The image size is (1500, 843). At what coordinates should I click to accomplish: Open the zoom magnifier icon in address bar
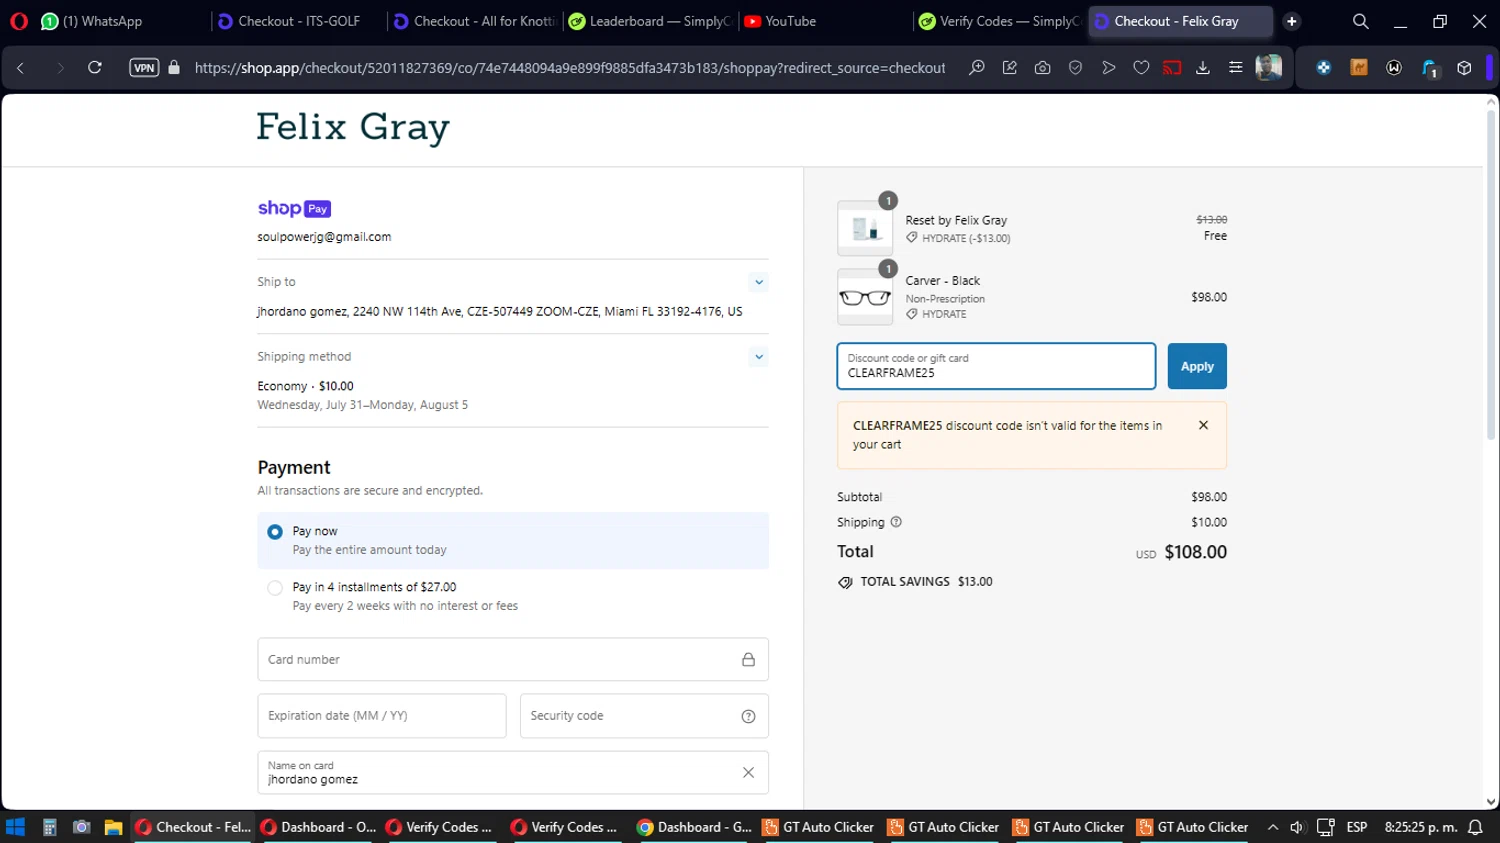tap(977, 68)
